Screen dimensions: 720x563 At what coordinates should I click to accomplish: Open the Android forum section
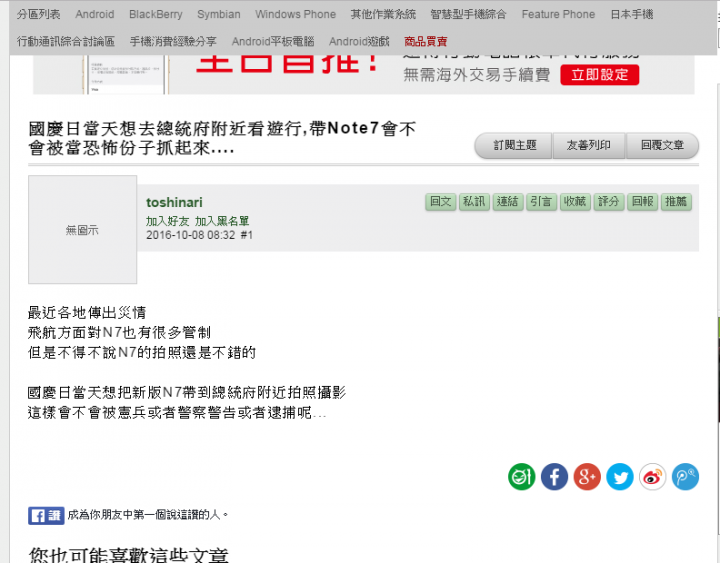pyautogui.click(x=95, y=14)
